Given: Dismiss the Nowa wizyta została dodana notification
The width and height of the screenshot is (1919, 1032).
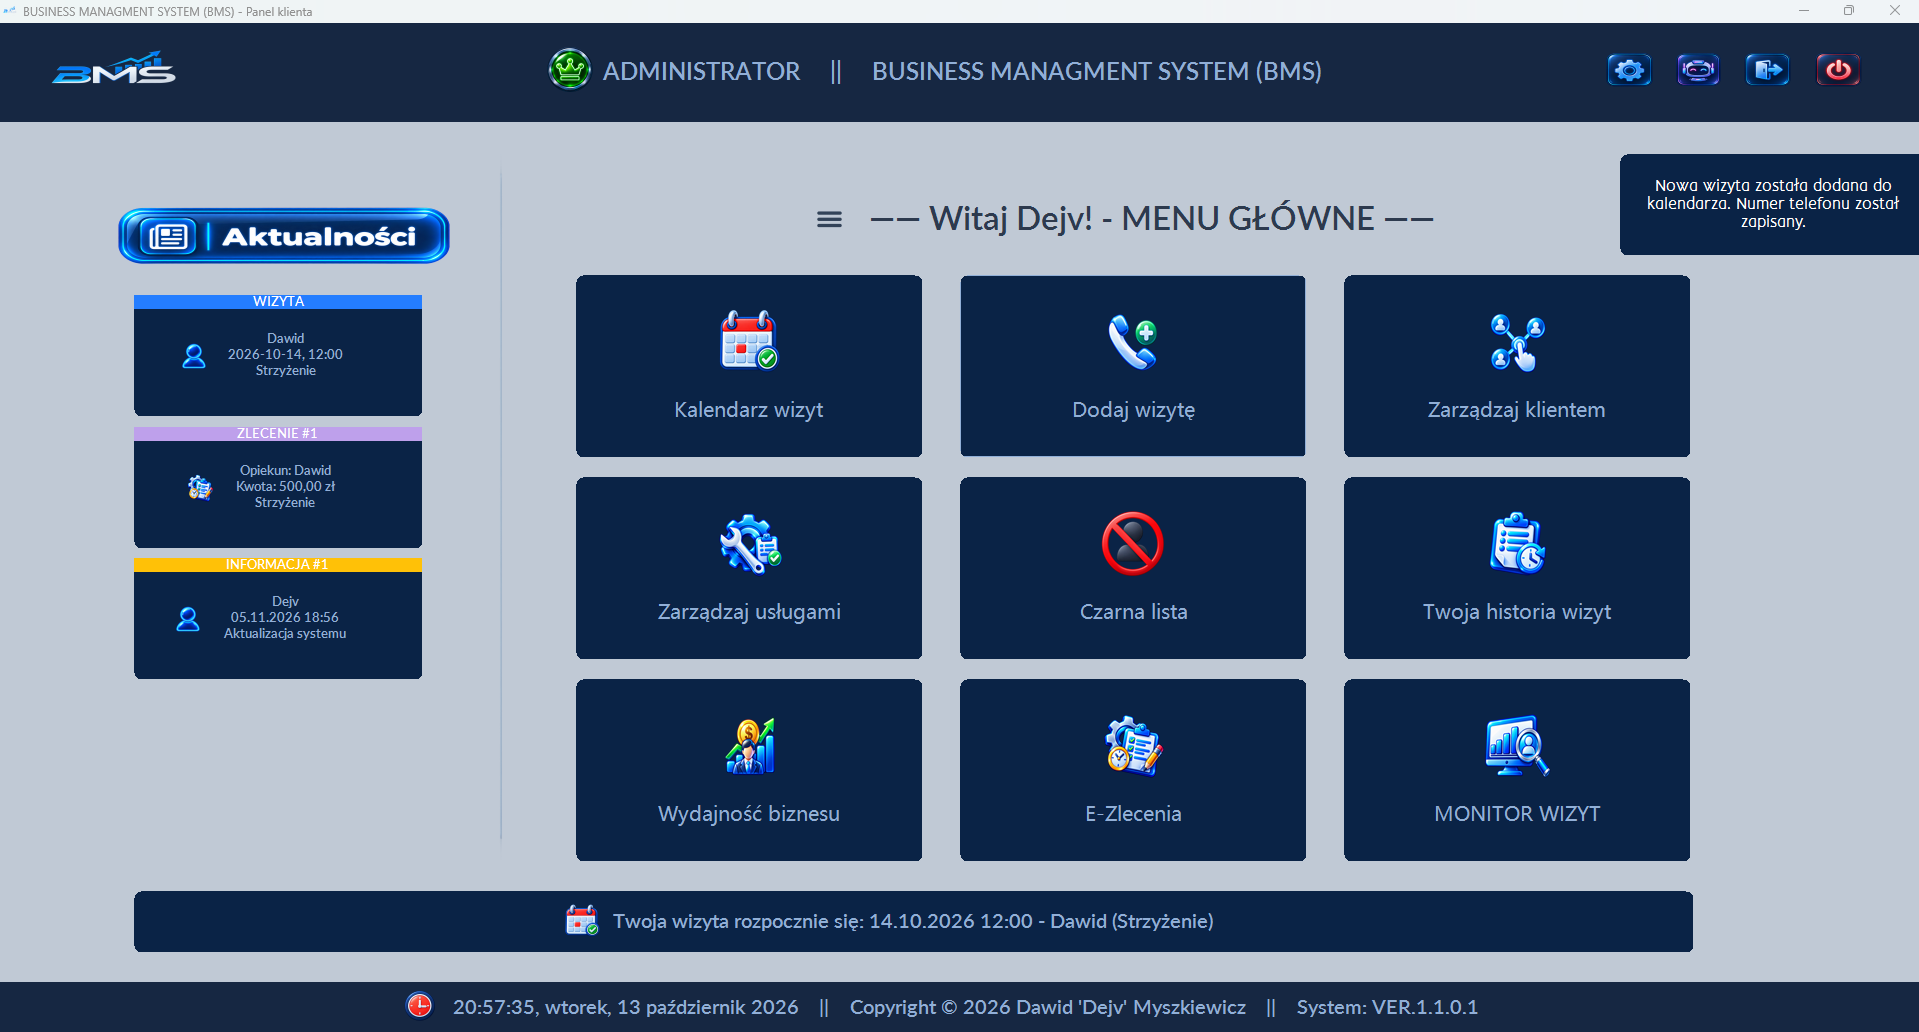Looking at the screenshot, I should click(1770, 204).
